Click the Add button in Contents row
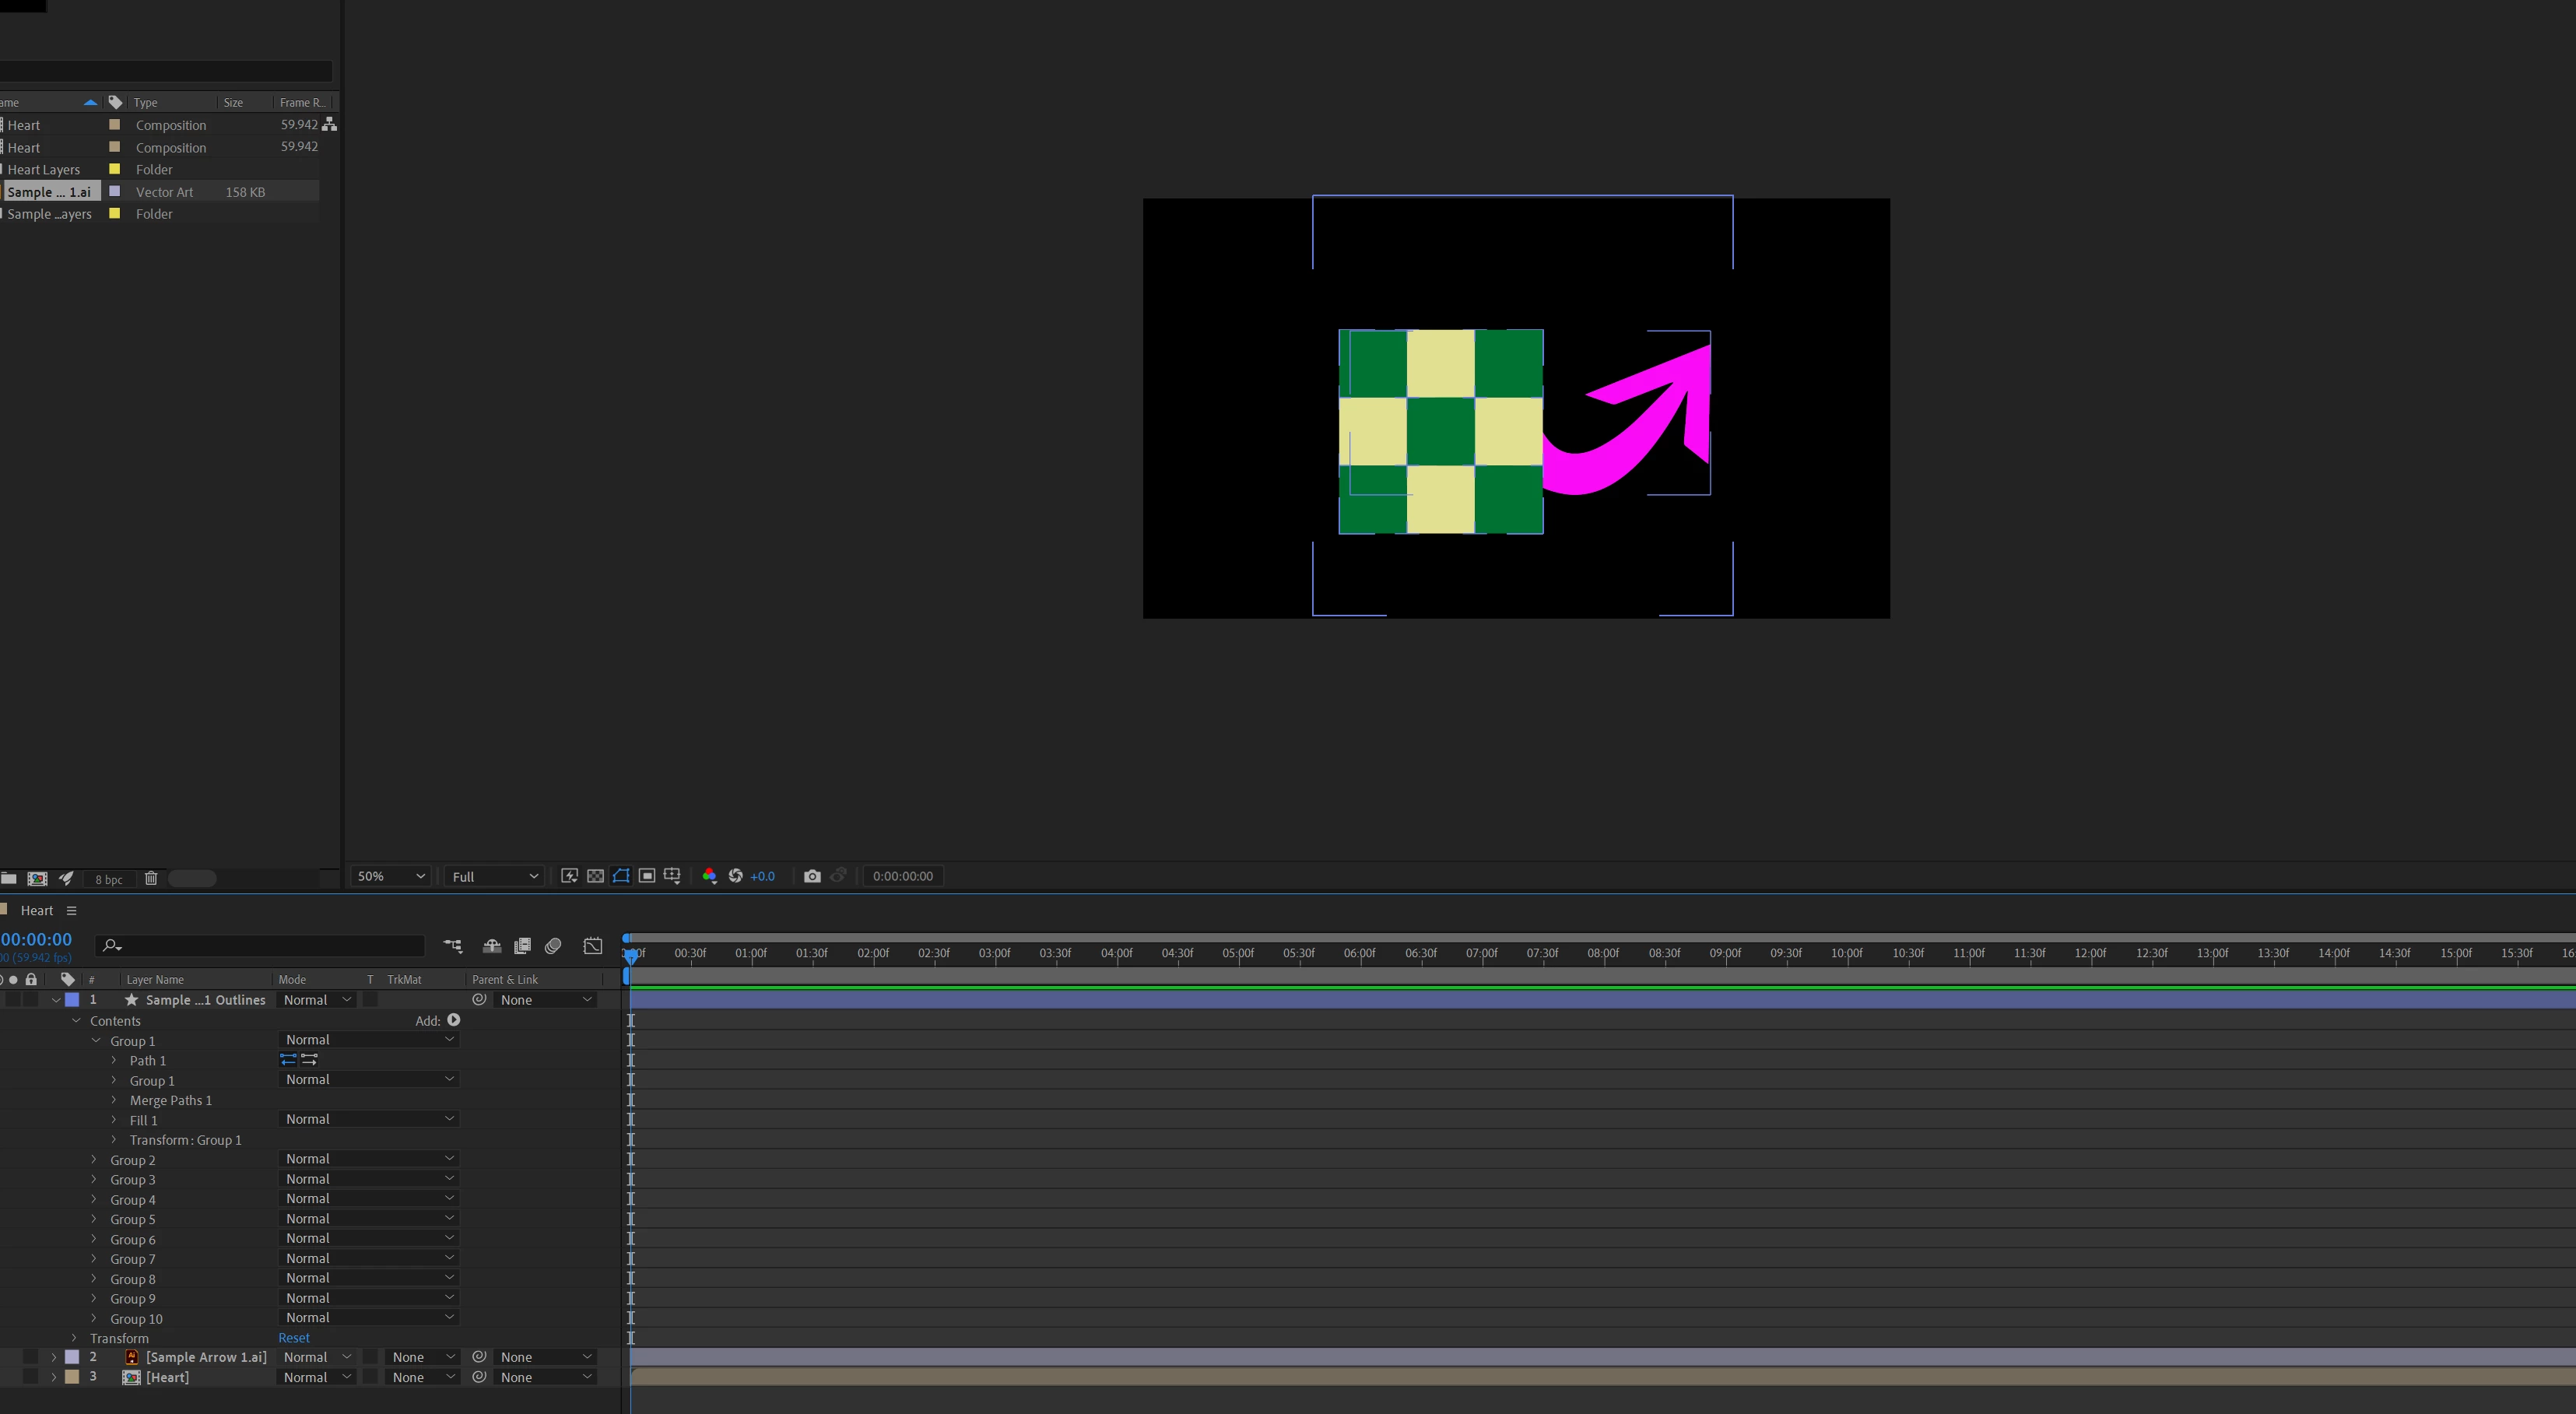Viewport: 2576px width, 1414px height. 453,1020
